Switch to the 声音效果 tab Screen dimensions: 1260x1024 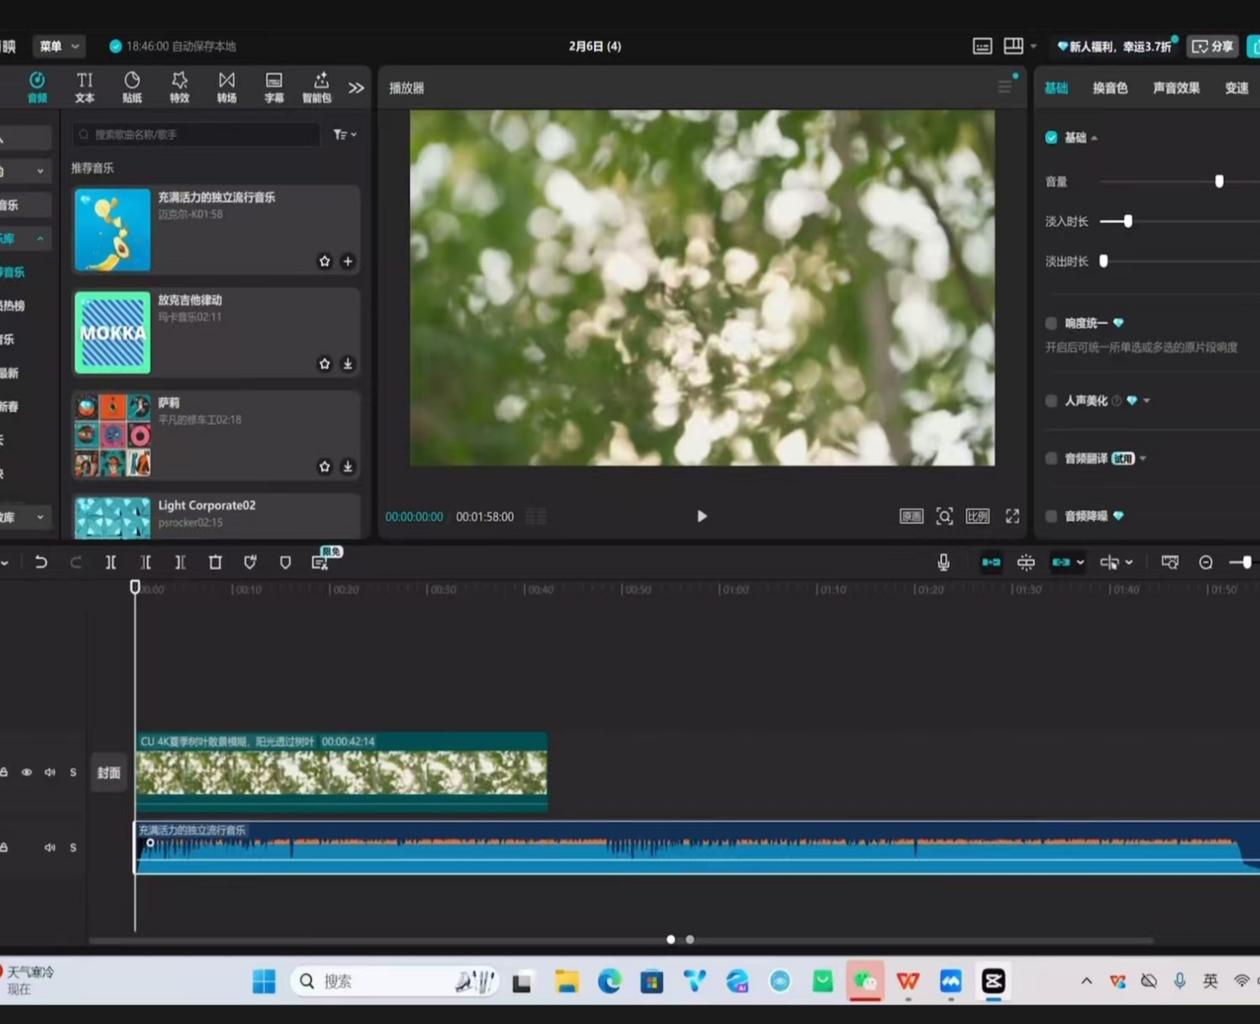click(x=1176, y=88)
